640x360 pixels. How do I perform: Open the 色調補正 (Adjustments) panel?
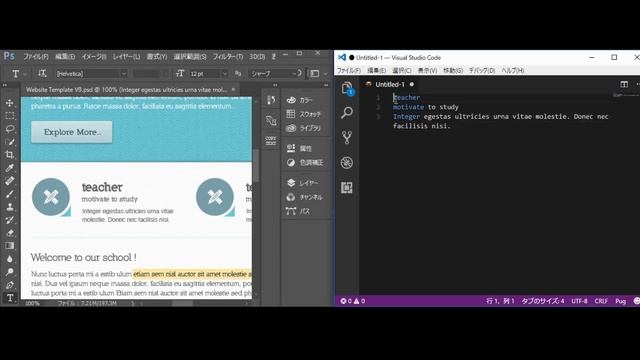(305, 162)
